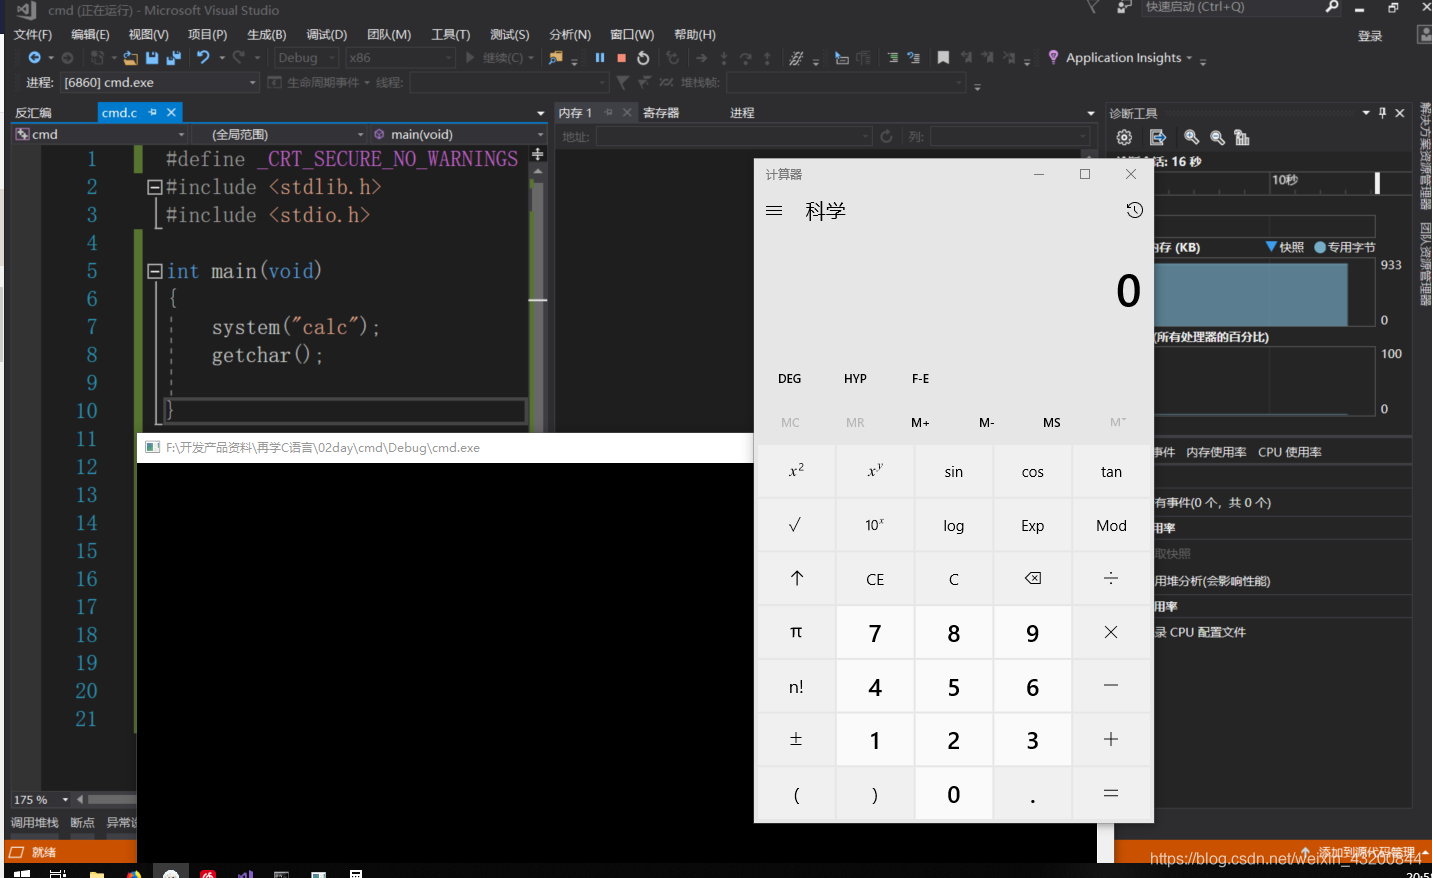Click Zoom In in diagnostic tools
This screenshot has height=878, width=1432.
tap(1191, 137)
